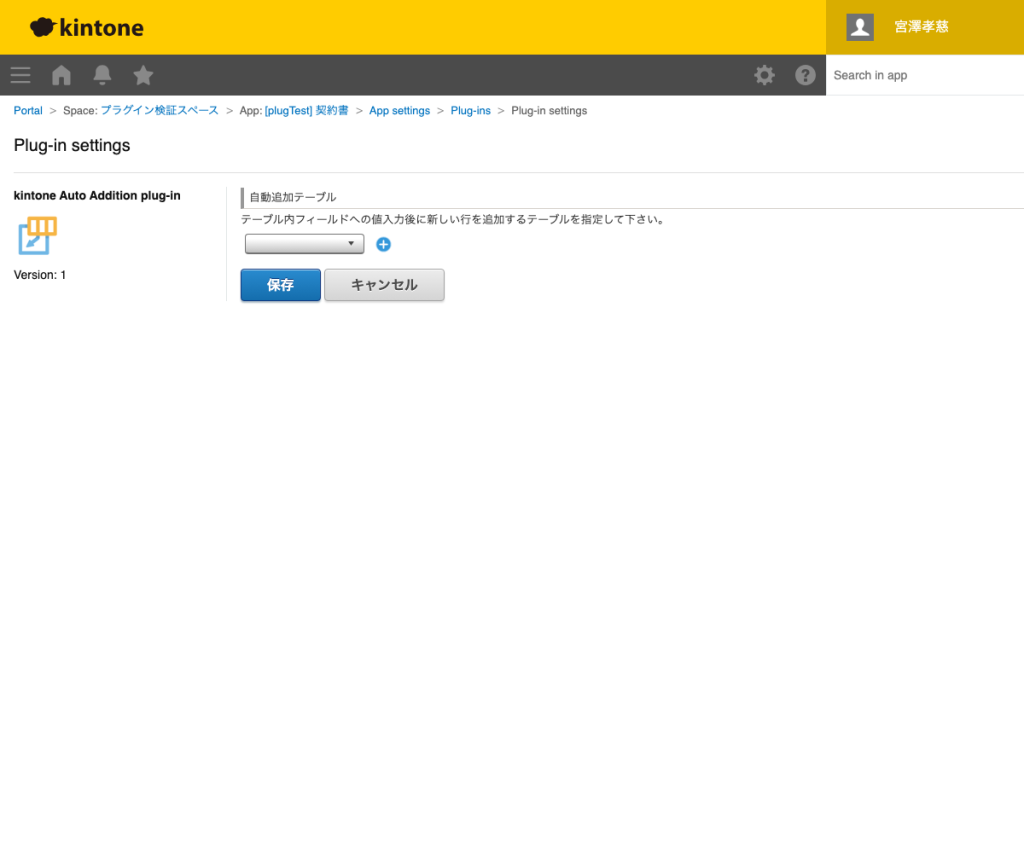The width and height of the screenshot is (1024, 853).
Task: Click the kintone logo
Action: point(87,27)
